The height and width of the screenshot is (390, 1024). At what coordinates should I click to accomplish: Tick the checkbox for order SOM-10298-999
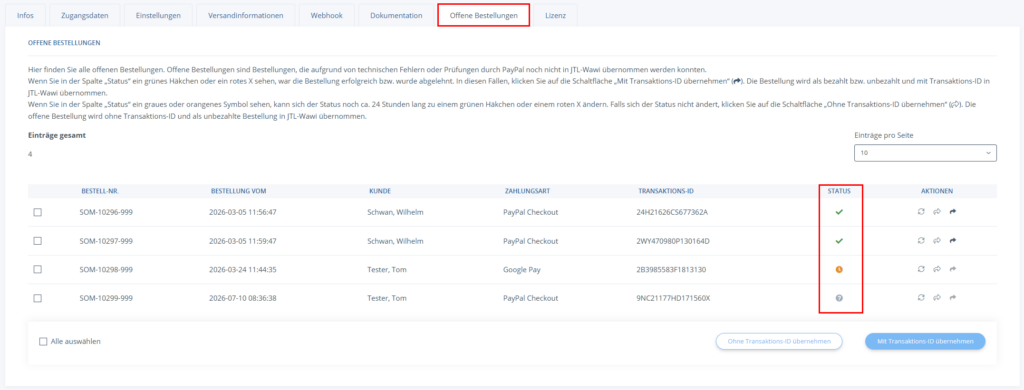point(38,269)
